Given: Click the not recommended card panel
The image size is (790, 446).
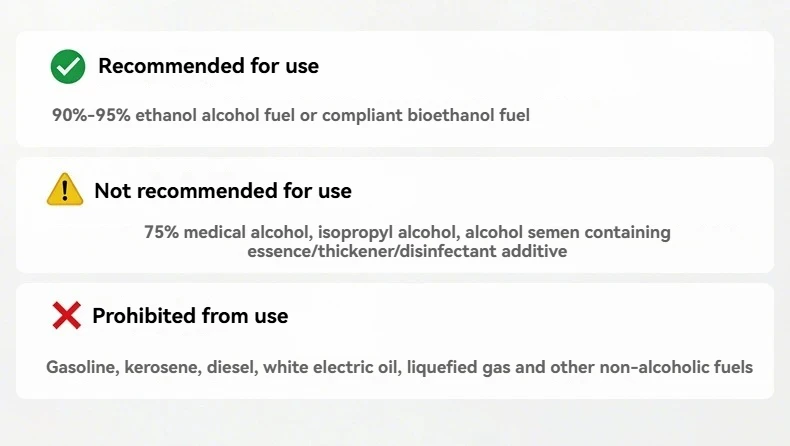Looking at the screenshot, I should click(x=395, y=215).
